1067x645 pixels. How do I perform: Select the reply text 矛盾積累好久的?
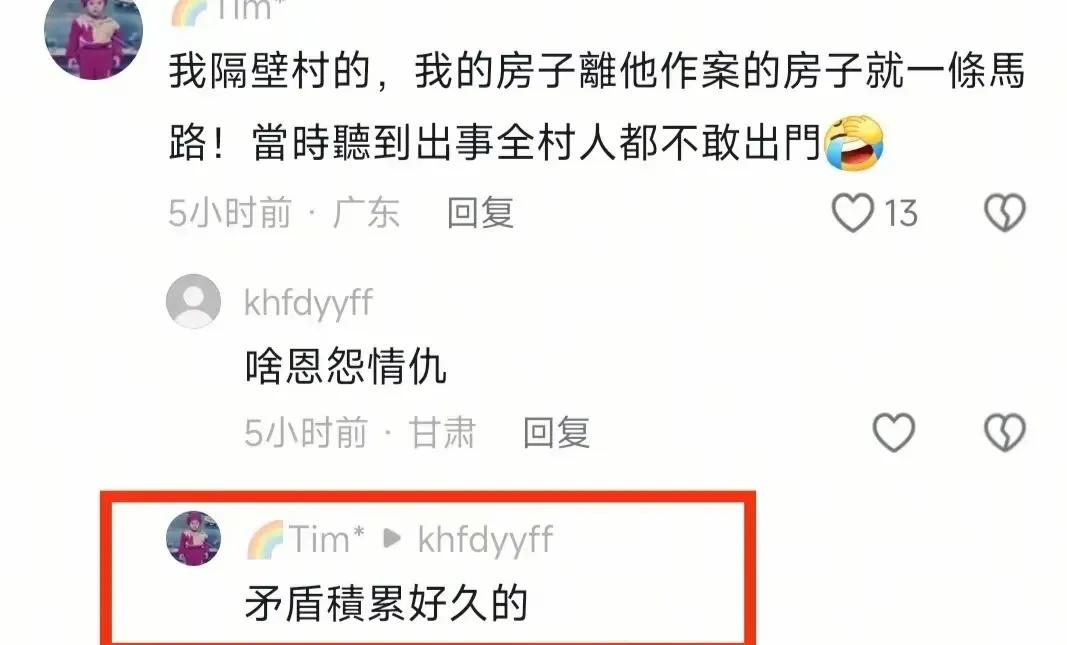tap(387, 603)
